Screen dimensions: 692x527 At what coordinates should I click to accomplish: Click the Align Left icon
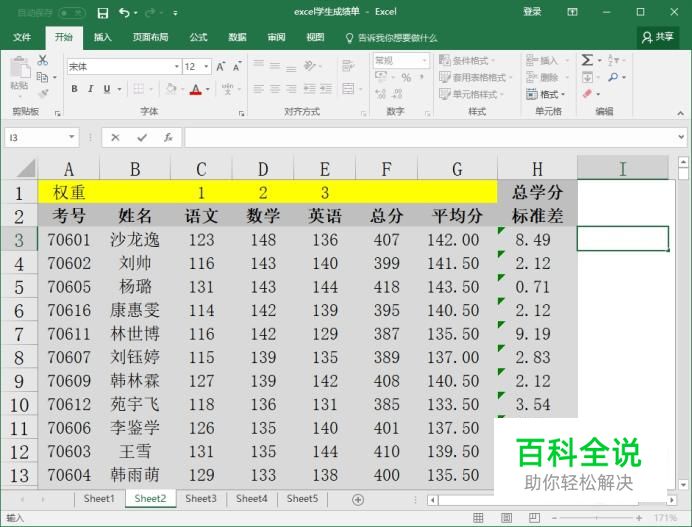pos(259,89)
